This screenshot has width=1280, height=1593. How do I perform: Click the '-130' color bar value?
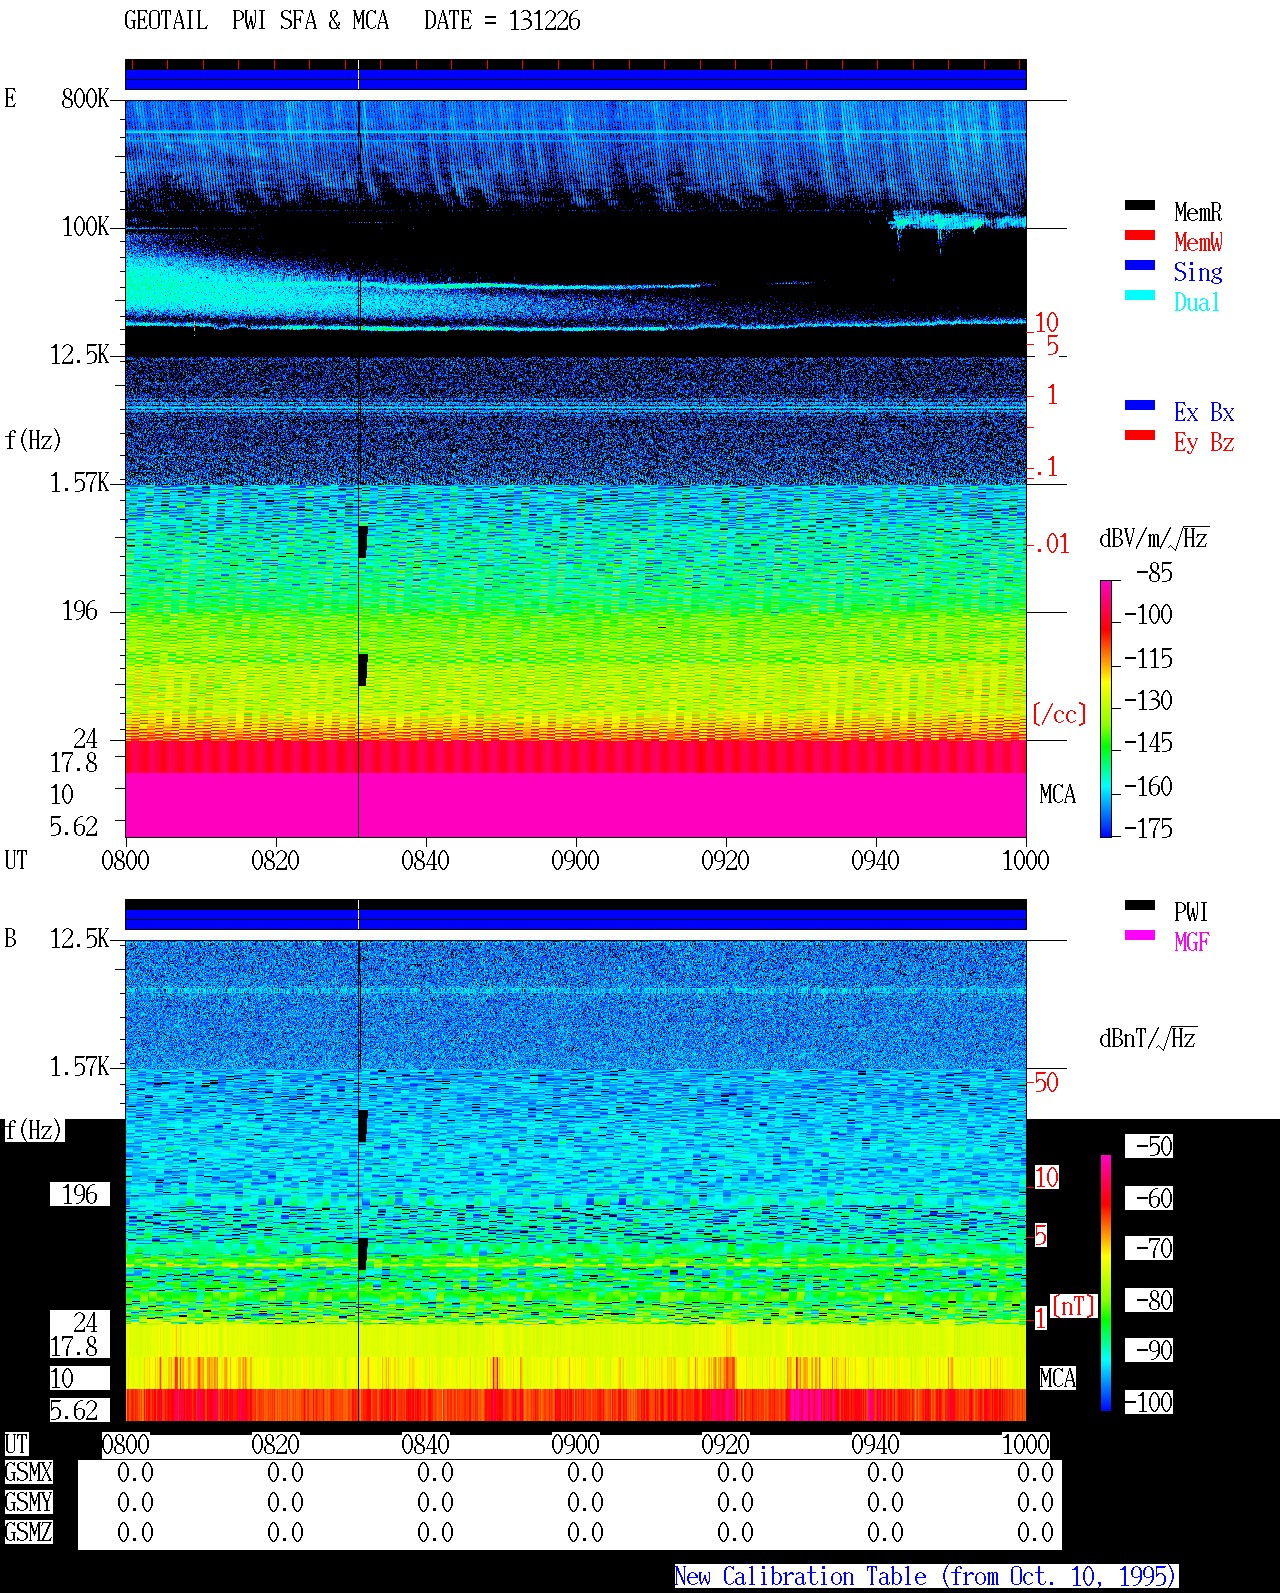tap(1148, 700)
